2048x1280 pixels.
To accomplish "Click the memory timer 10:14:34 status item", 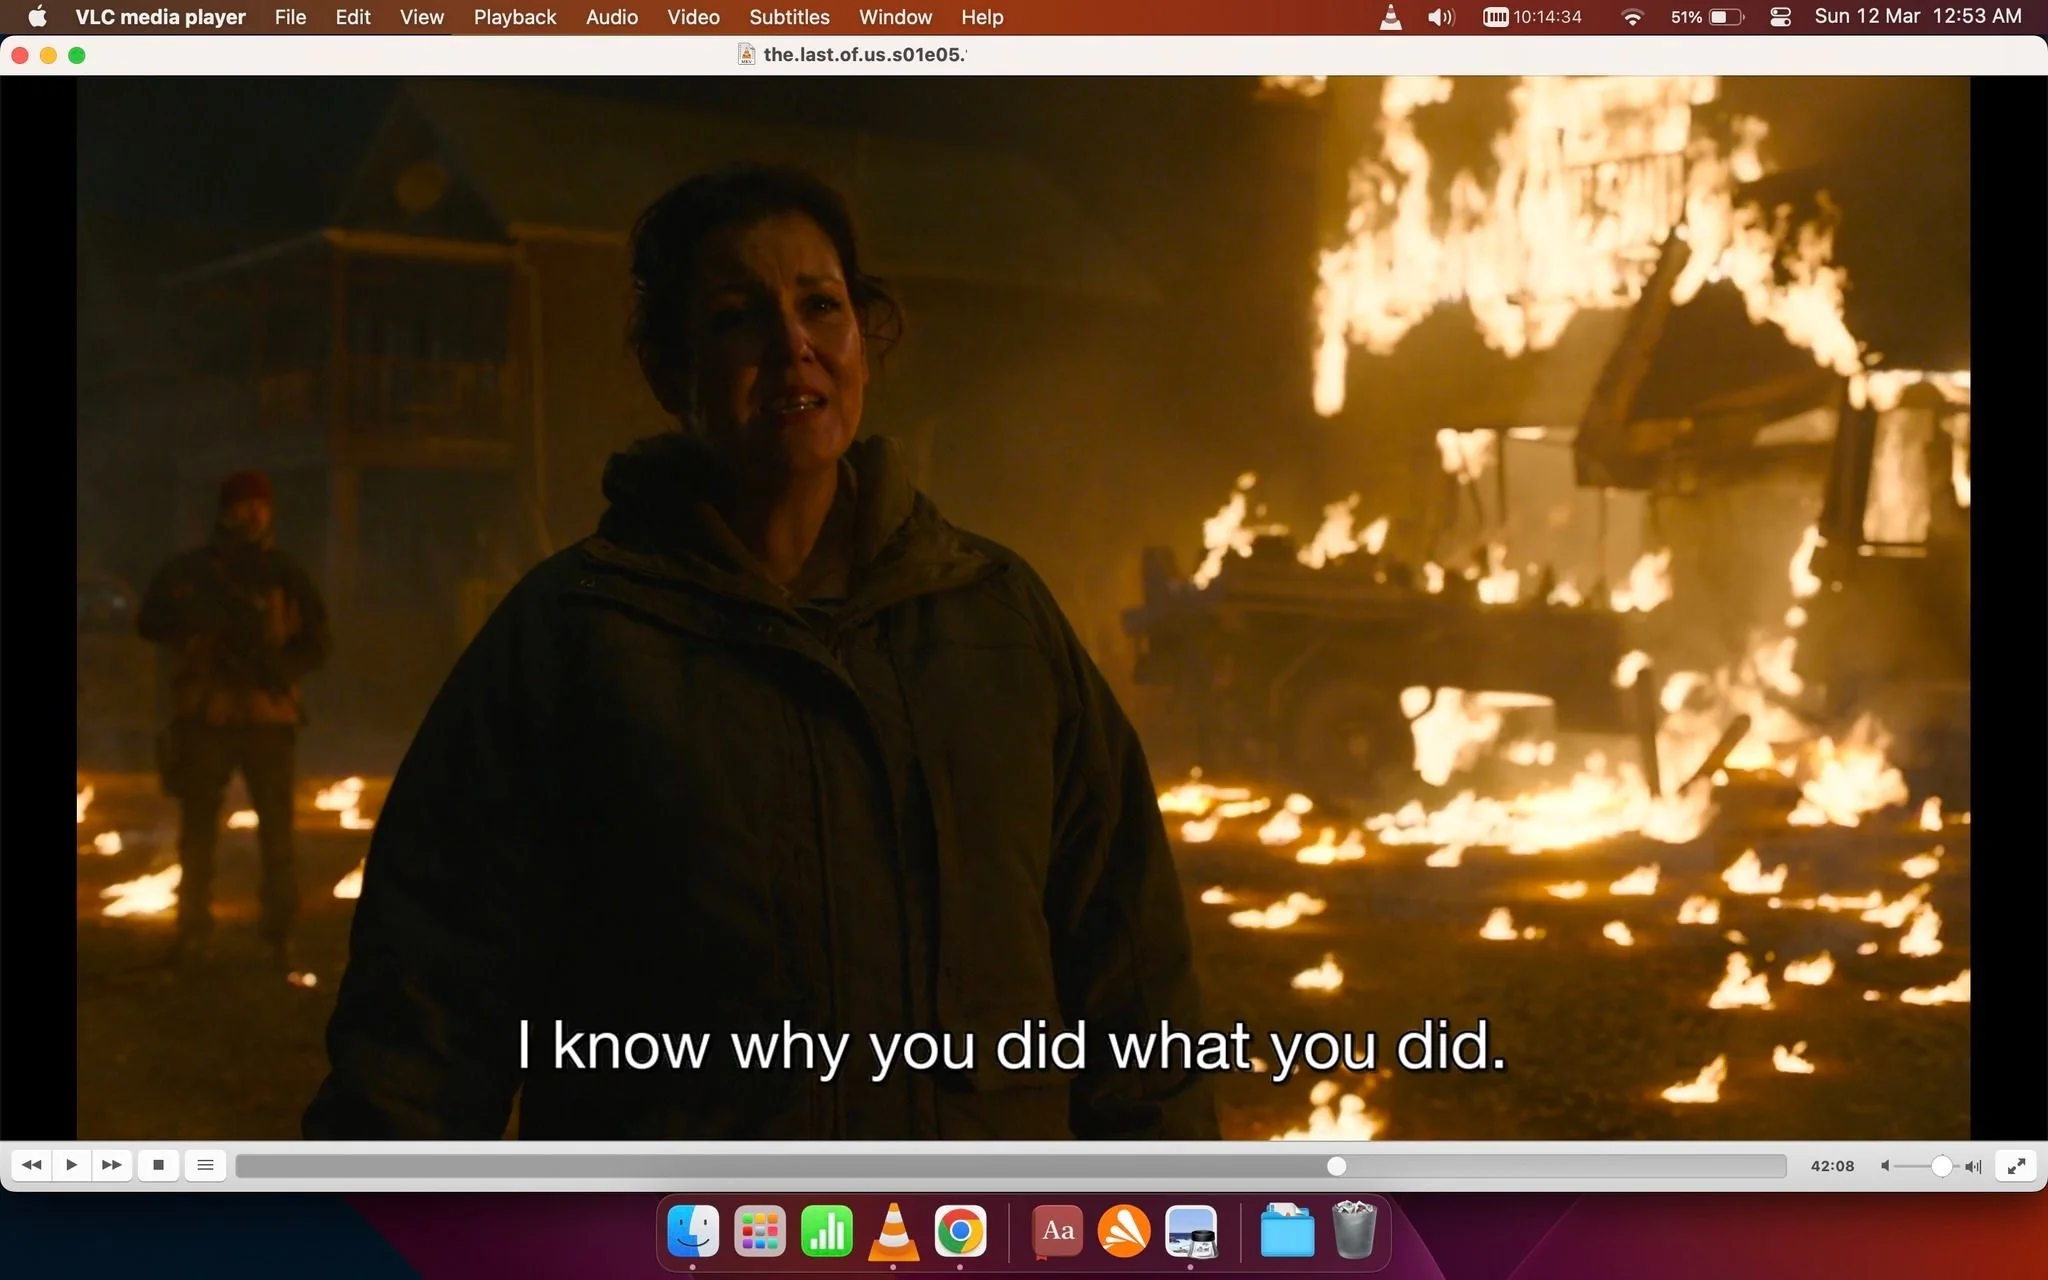I will [x=1532, y=17].
